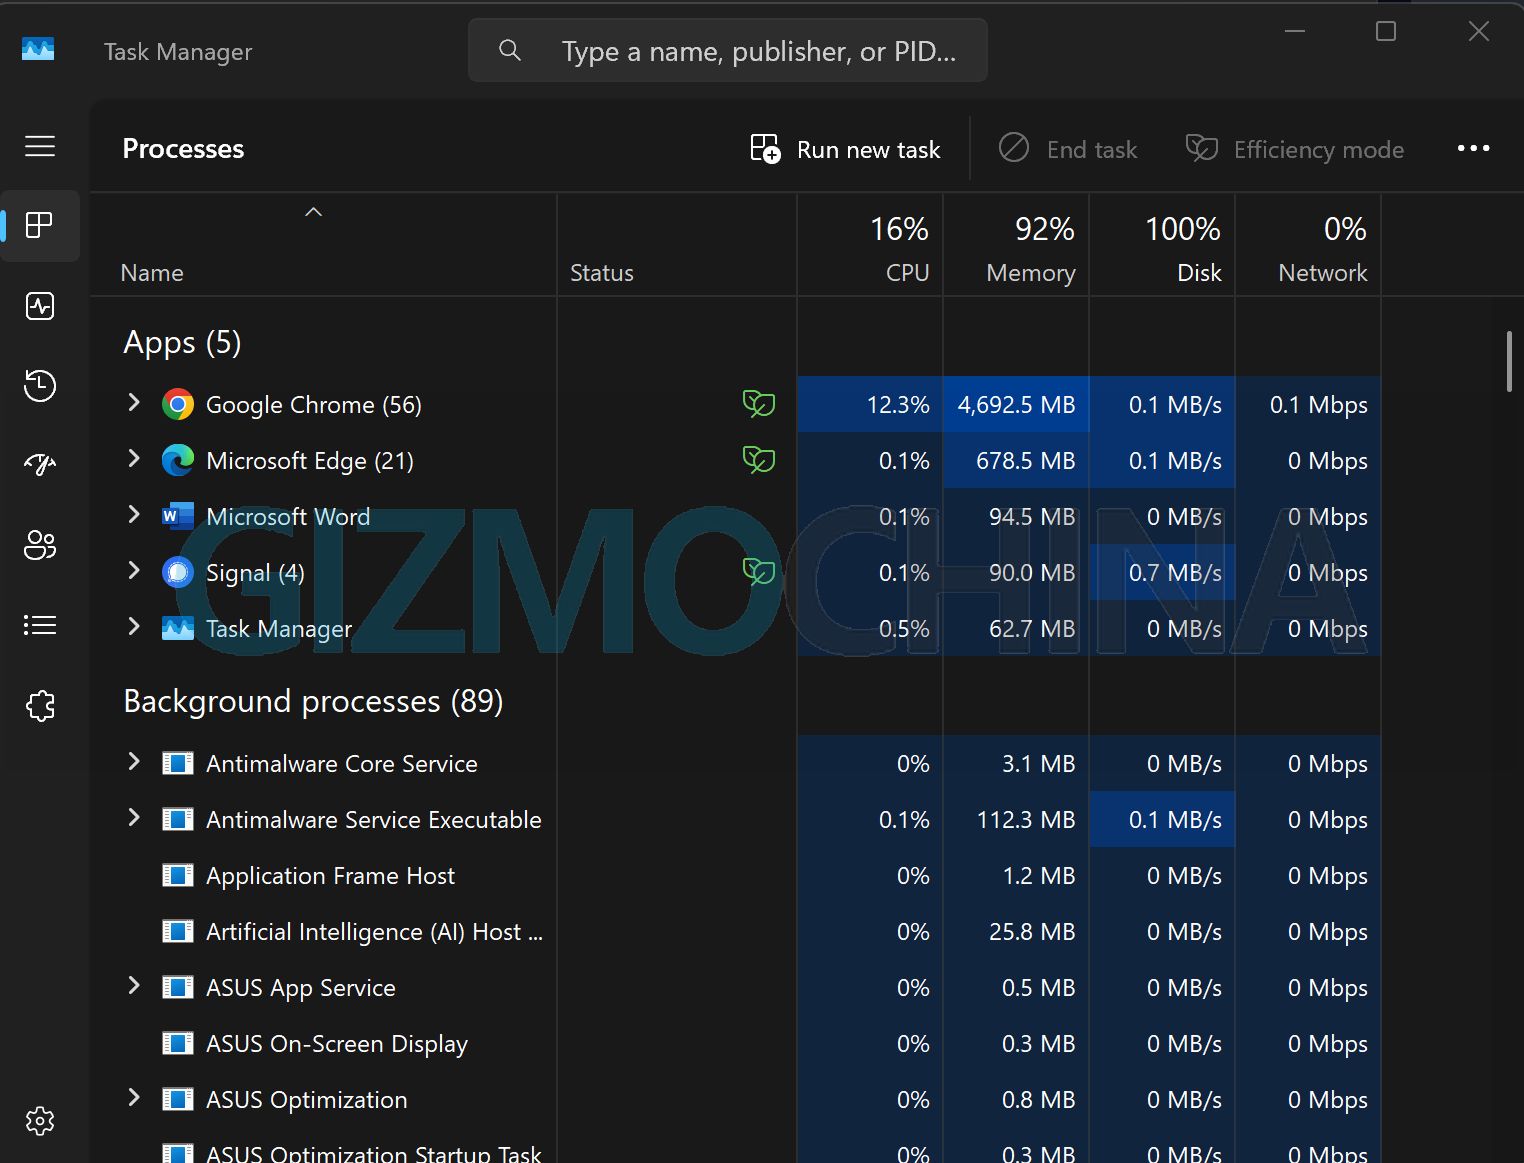Click the process search input field

point(757,51)
